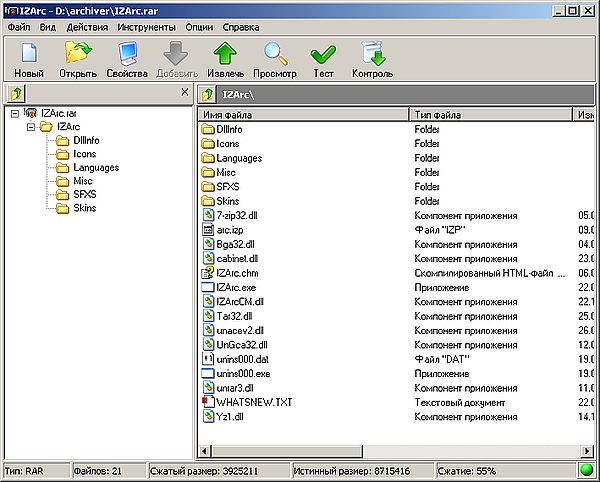Select unrar3.dll file name
The height and width of the screenshot is (482, 600).
(235, 388)
